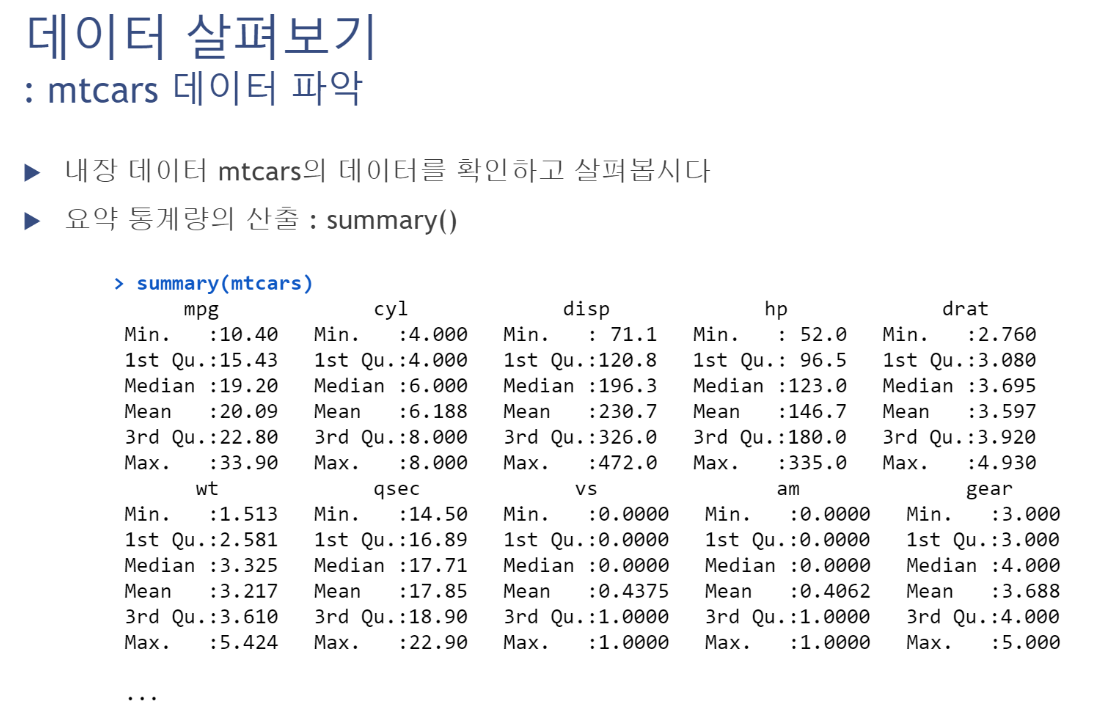The width and height of the screenshot is (1119, 724).
Task: Click the command 'summary(mtcars)'
Action: pyautogui.click(x=225, y=283)
